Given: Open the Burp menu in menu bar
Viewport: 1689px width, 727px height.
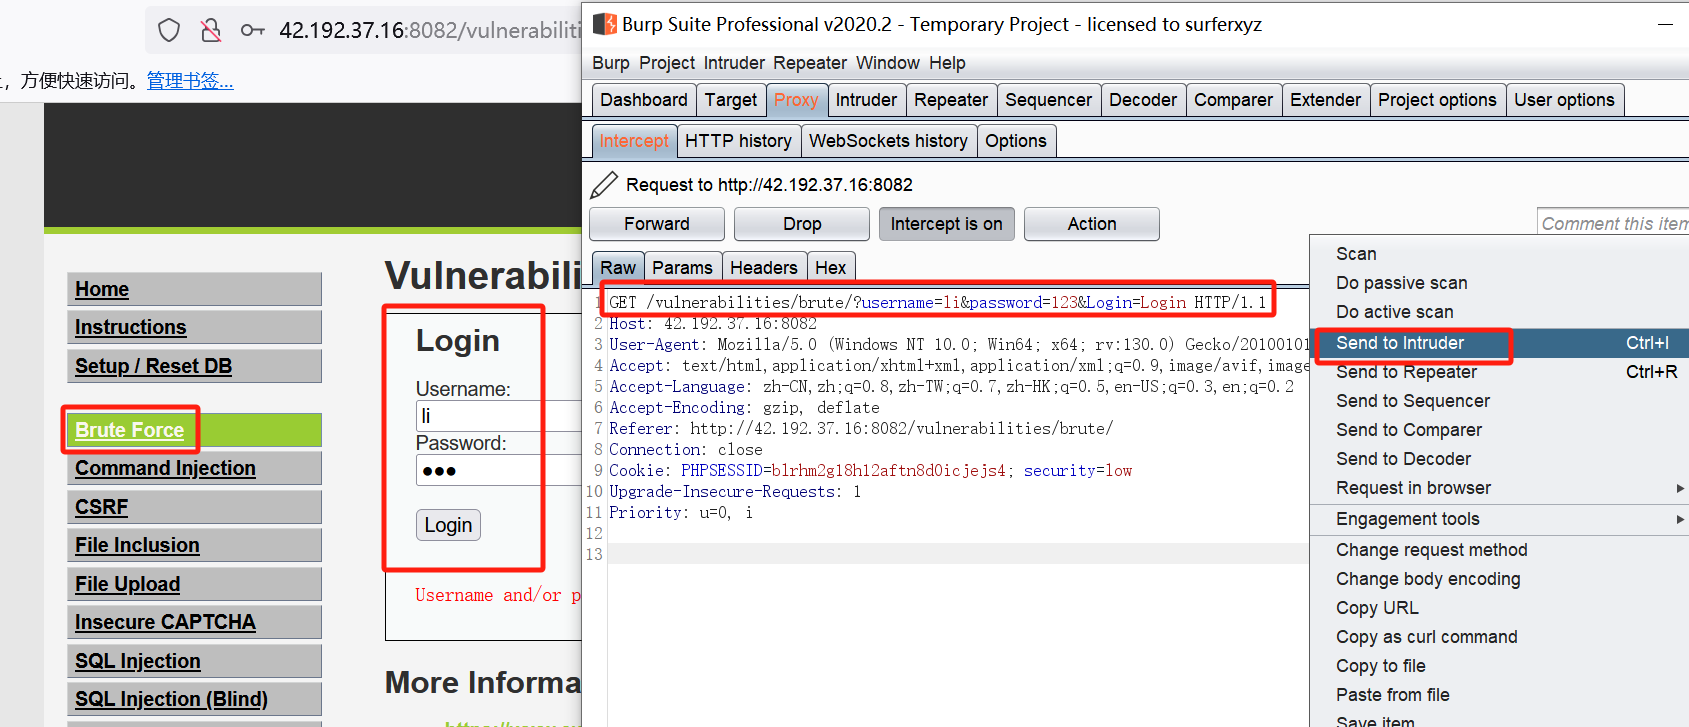Looking at the screenshot, I should coord(611,63).
